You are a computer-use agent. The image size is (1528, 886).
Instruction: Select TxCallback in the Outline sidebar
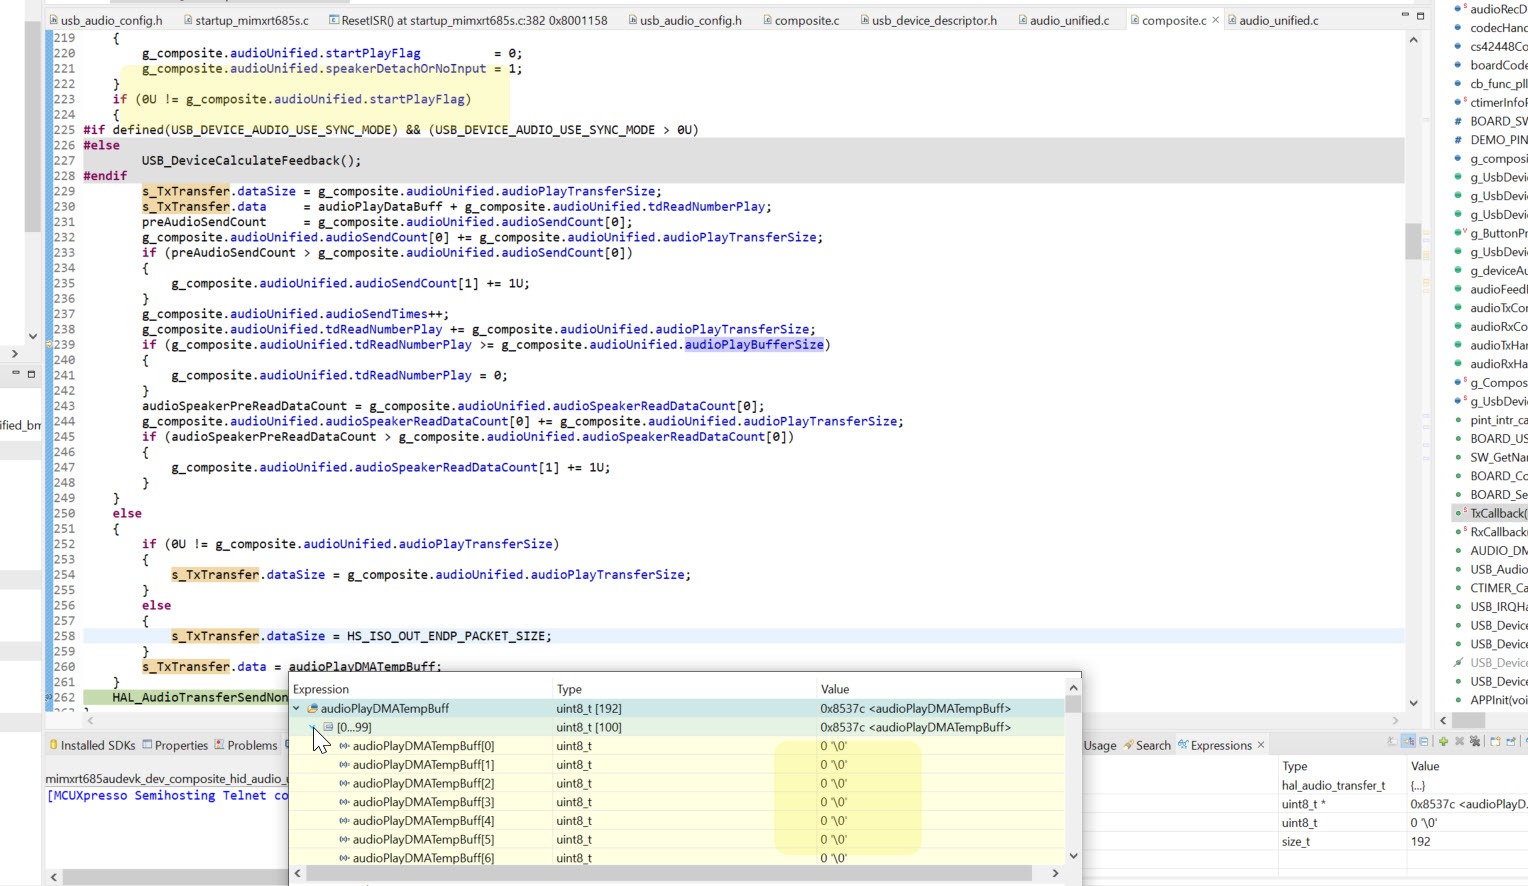[x=1494, y=512]
